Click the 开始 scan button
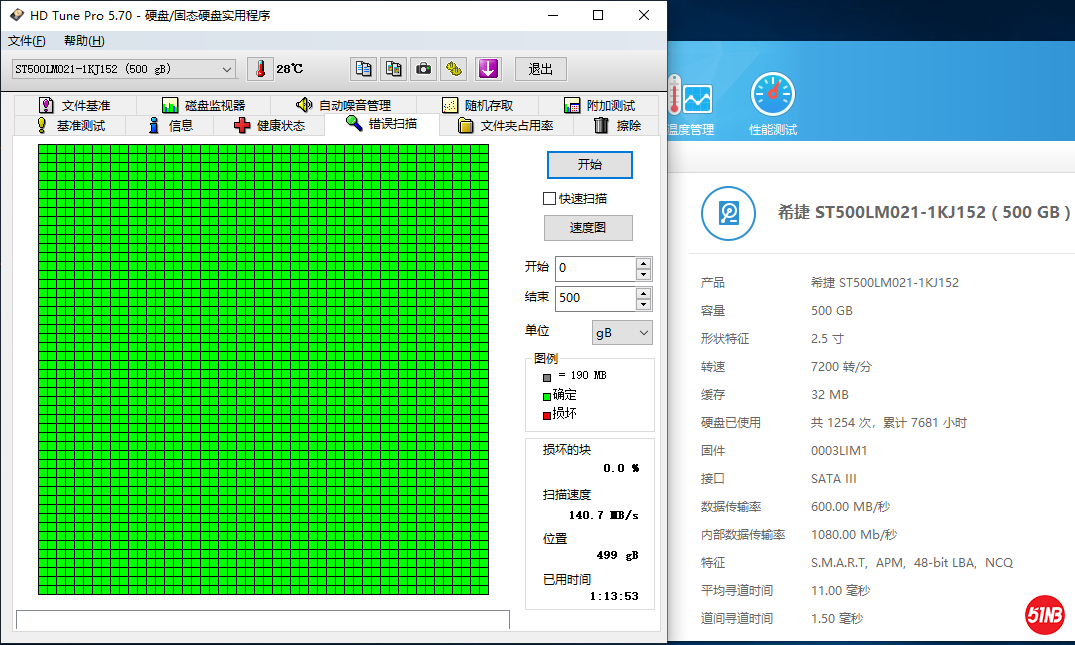Viewport: 1075px width, 645px height. [589, 165]
